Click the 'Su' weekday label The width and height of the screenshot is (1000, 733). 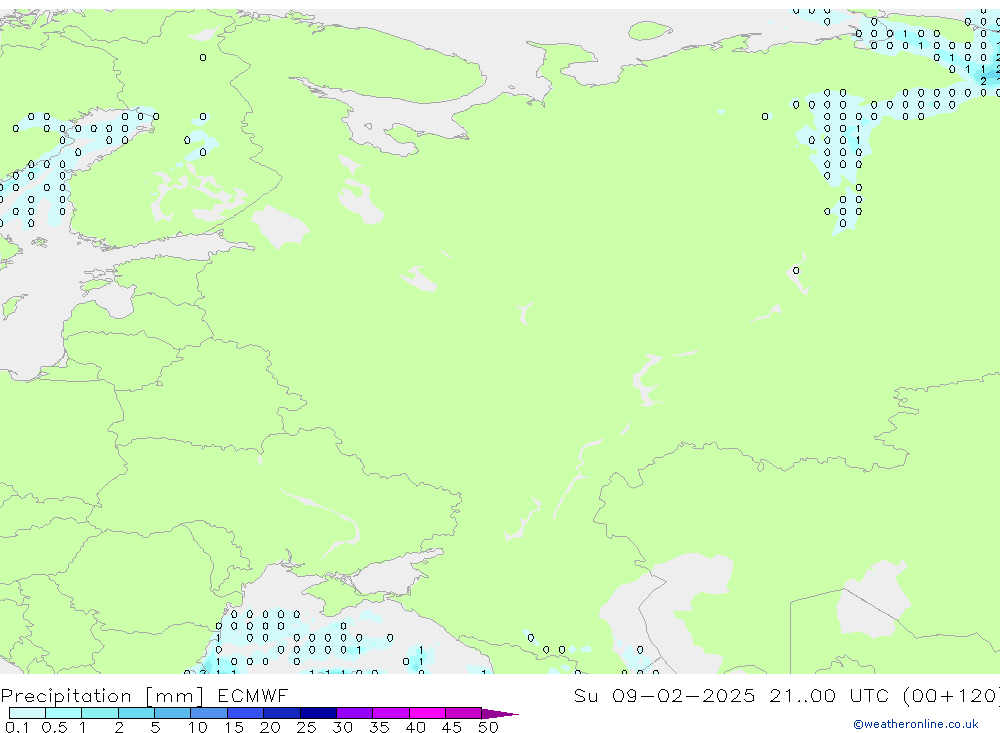coord(585,695)
